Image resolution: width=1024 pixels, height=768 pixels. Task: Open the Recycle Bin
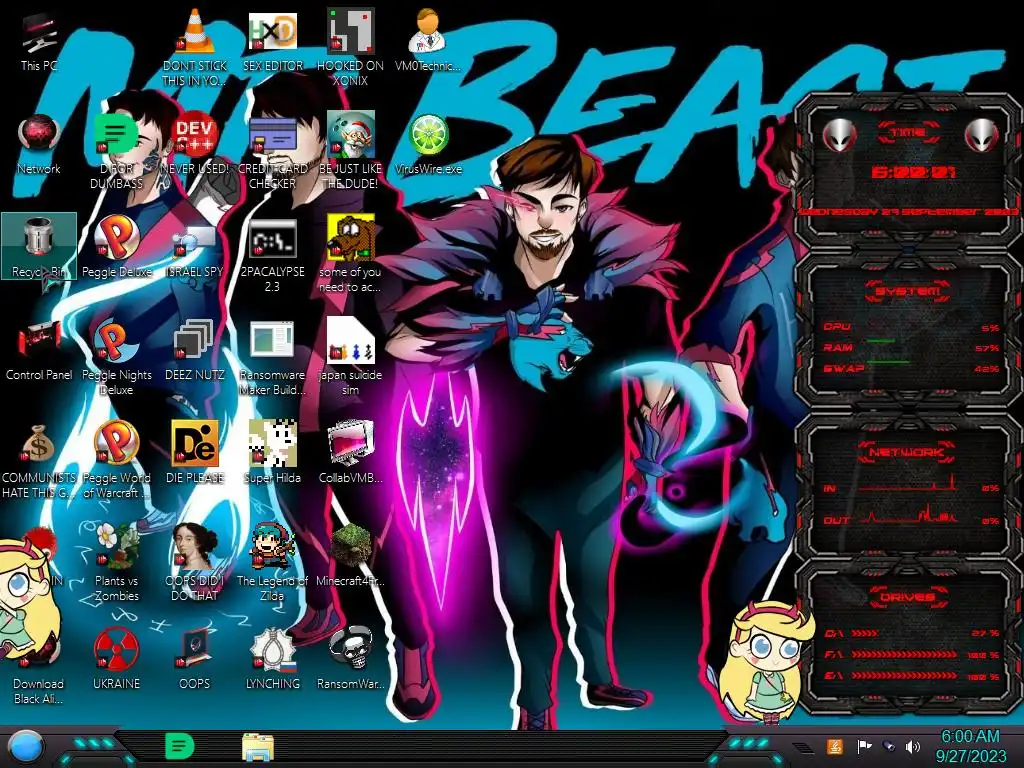[x=39, y=247]
